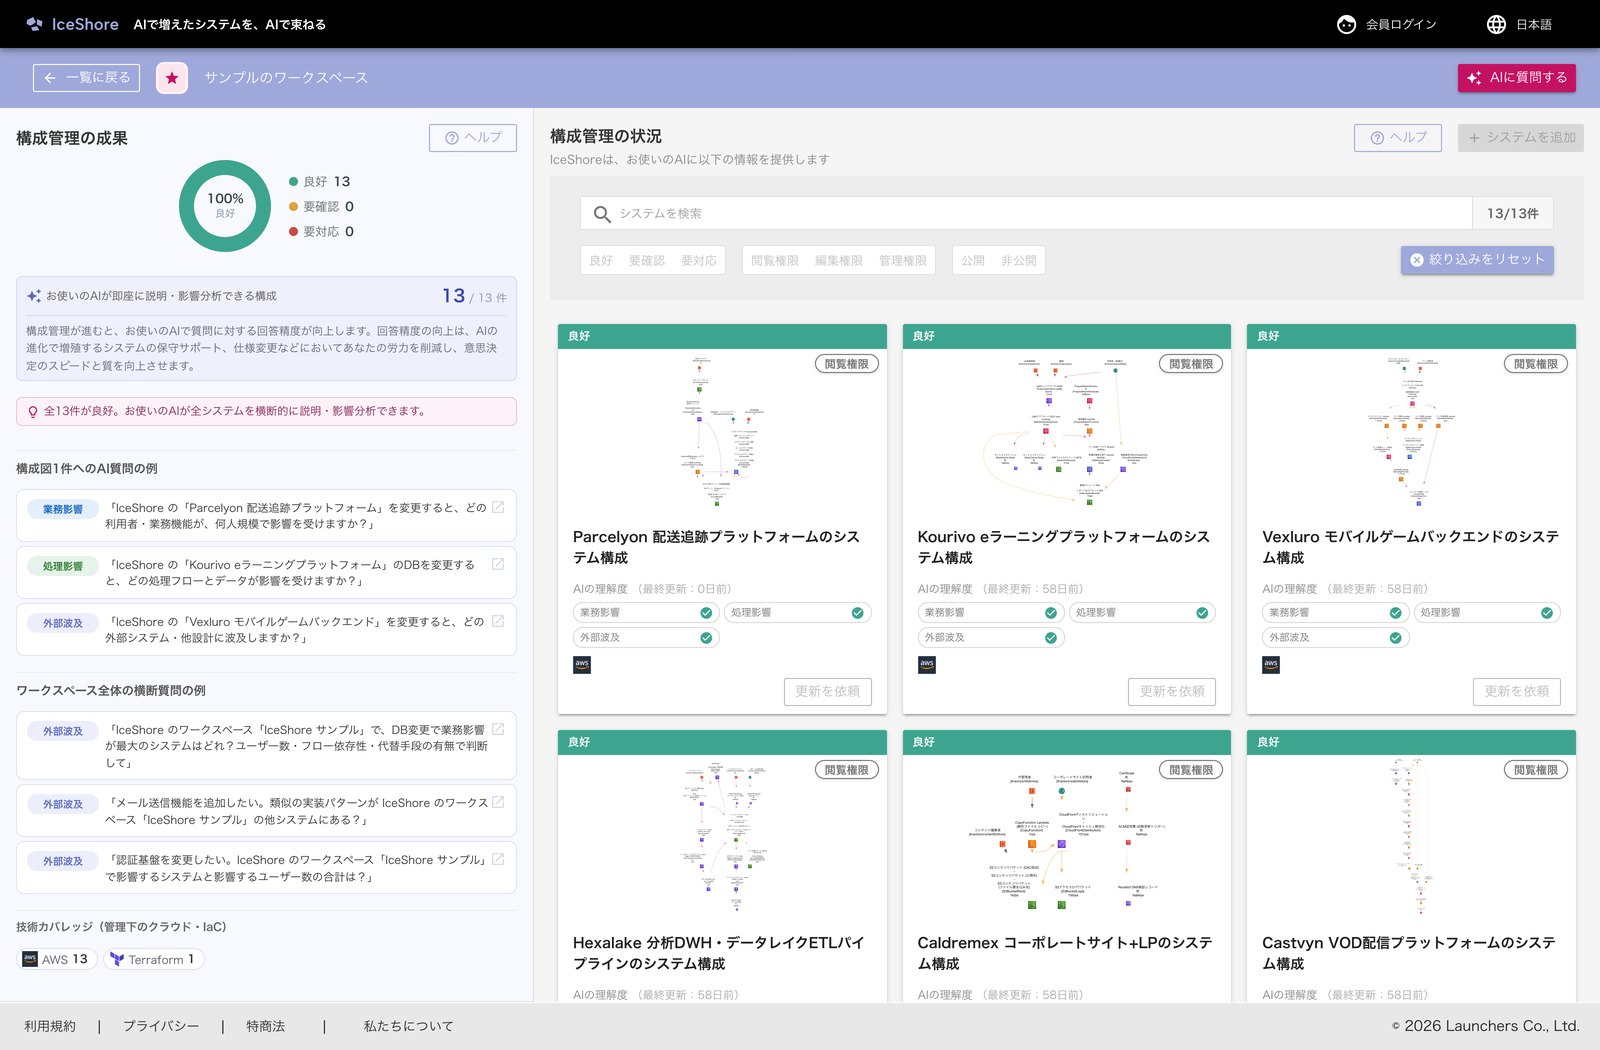This screenshot has height=1050, width=1600.
Task: Open external link icon for Parcelyon question
Action: tap(498, 508)
